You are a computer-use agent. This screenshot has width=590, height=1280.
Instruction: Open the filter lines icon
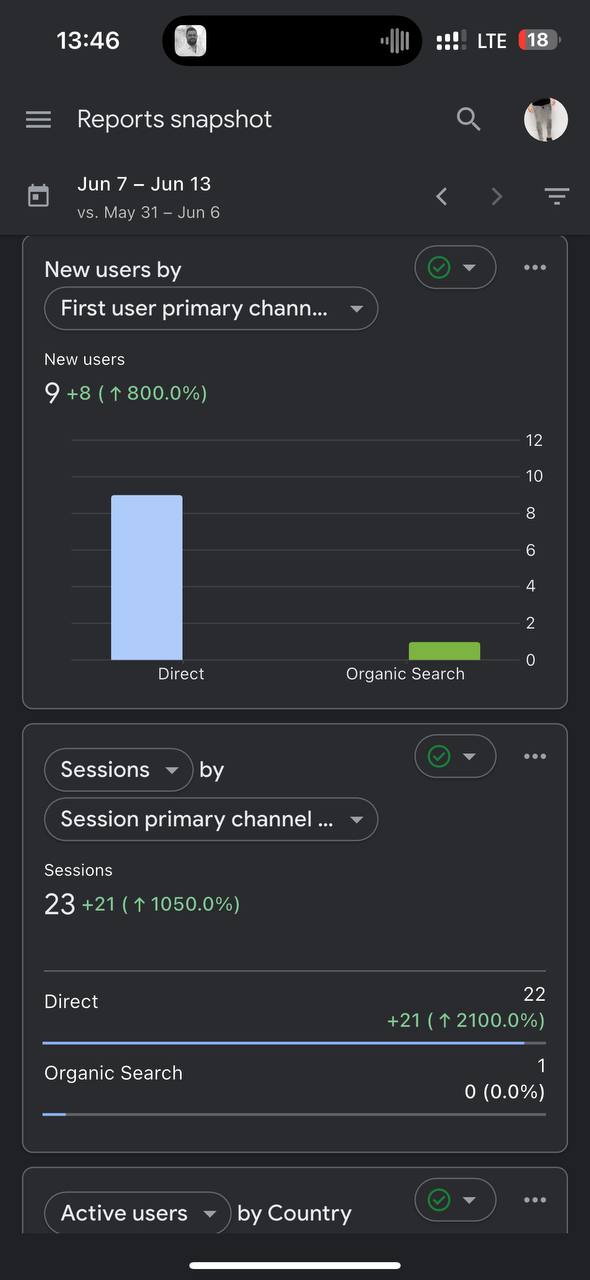[557, 197]
